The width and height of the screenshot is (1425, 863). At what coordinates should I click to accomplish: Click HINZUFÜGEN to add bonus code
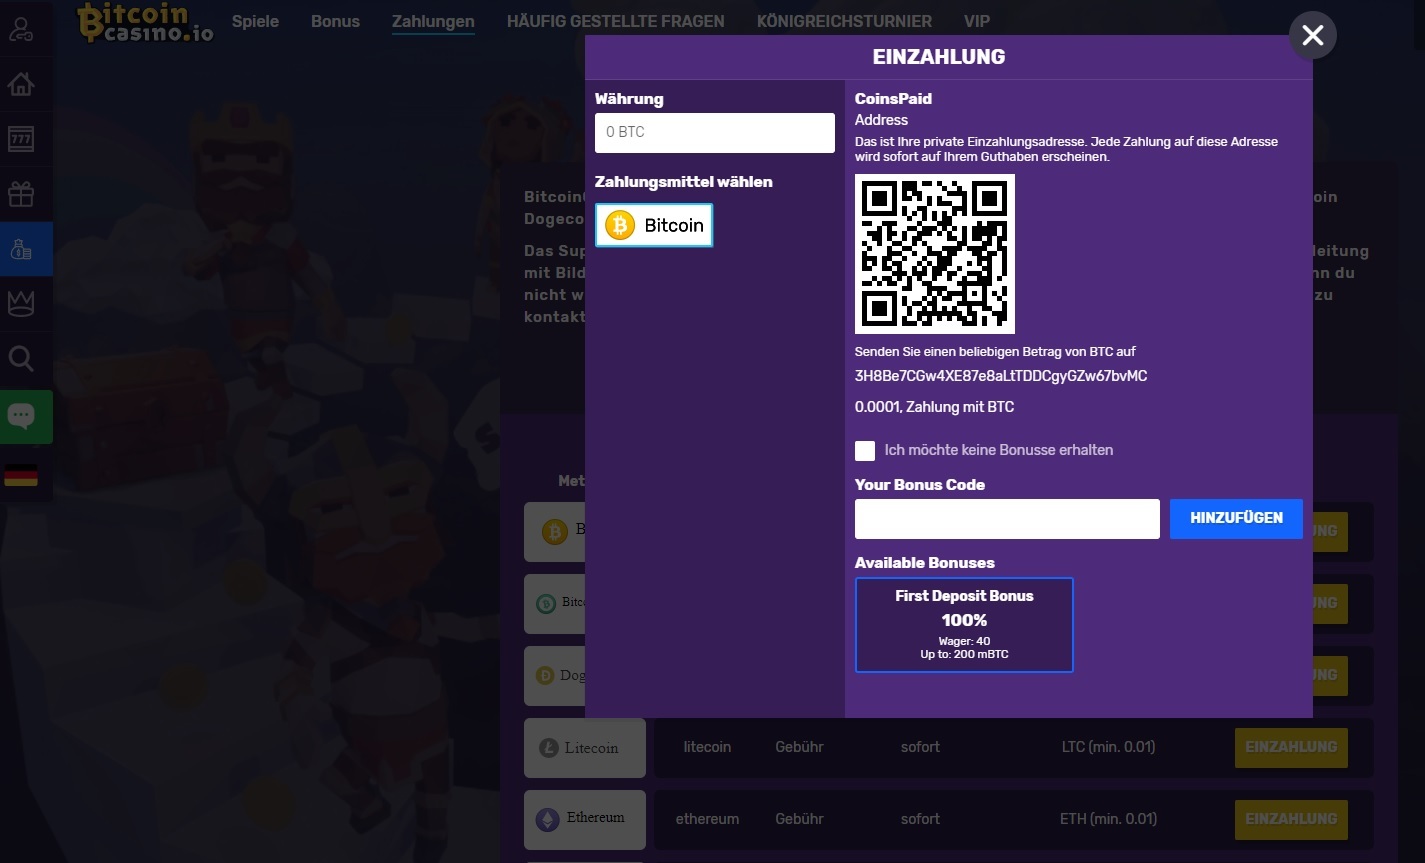(x=1236, y=519)
